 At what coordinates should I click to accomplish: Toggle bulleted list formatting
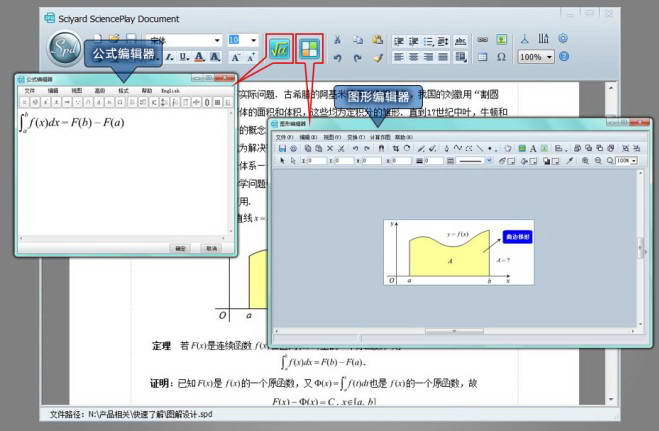tap(428, 41)
